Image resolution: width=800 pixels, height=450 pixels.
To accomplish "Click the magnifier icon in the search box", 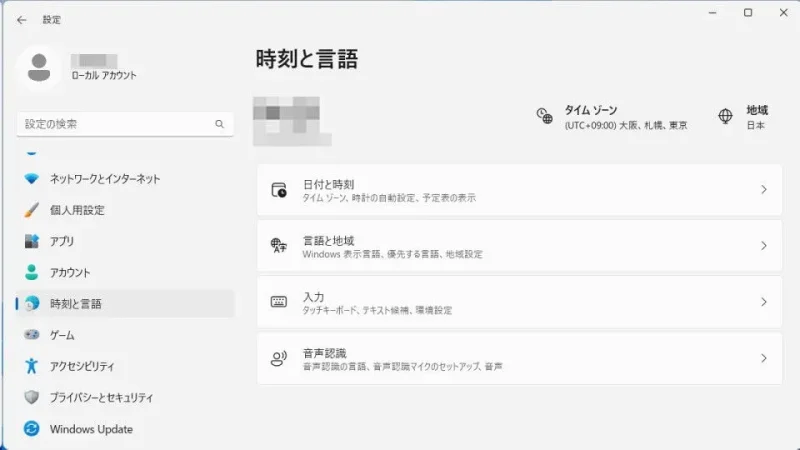I will [x=219, y=124].
